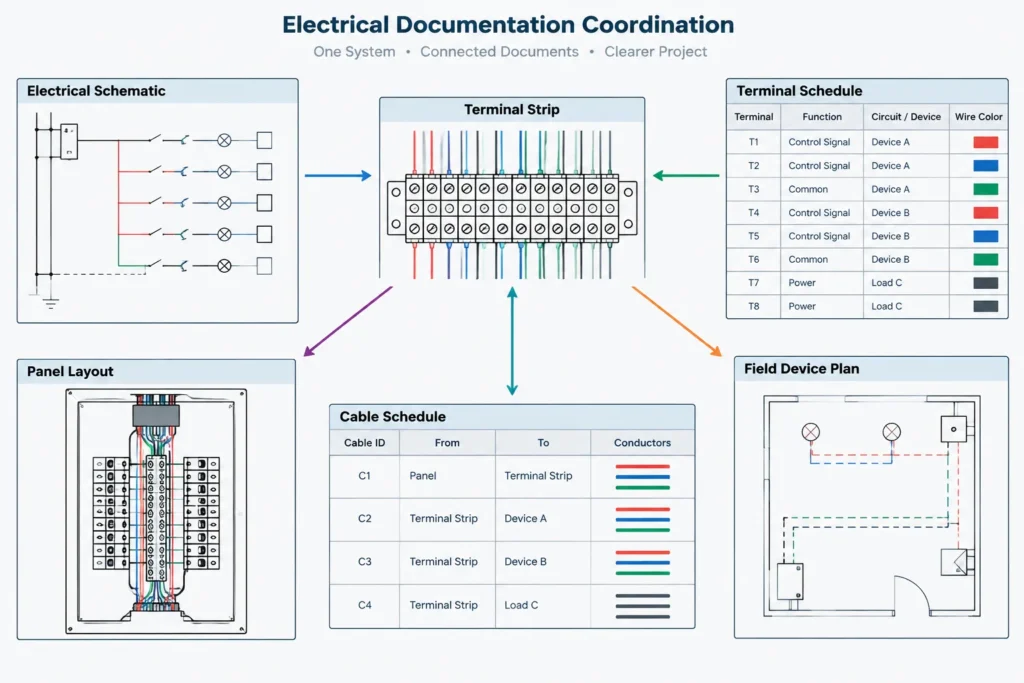Select T5 blue wire color swatch
This screenshot has height=683, width=1024.
coord(985,236)
